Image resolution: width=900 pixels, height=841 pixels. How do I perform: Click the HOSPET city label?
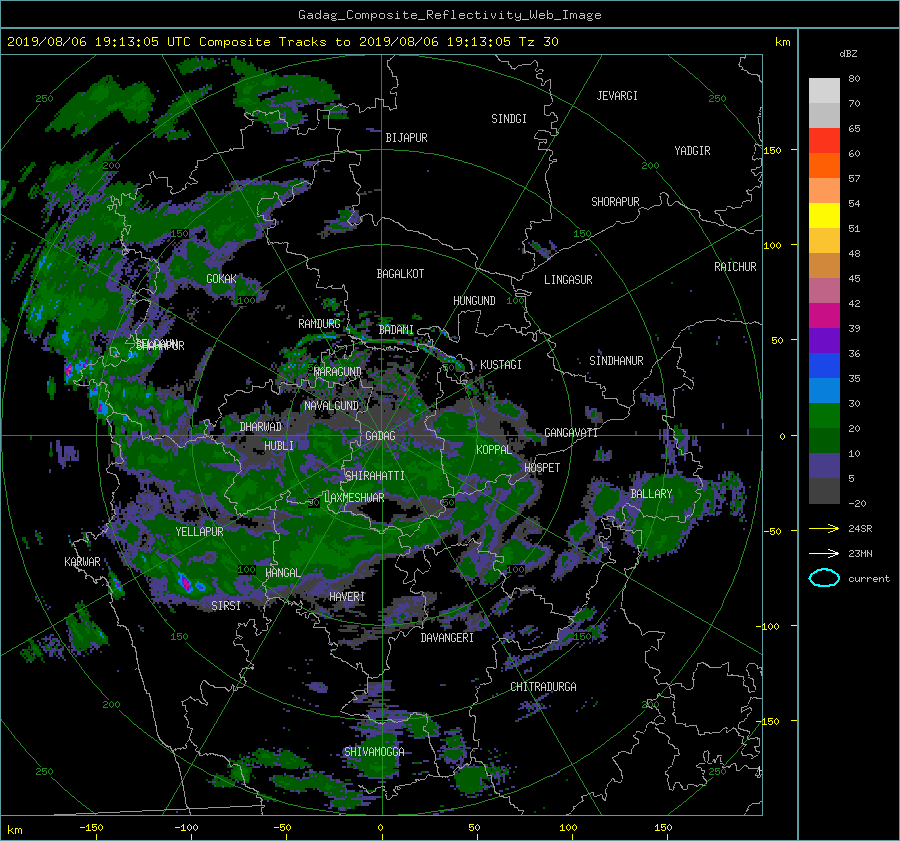tap(542, 468)
